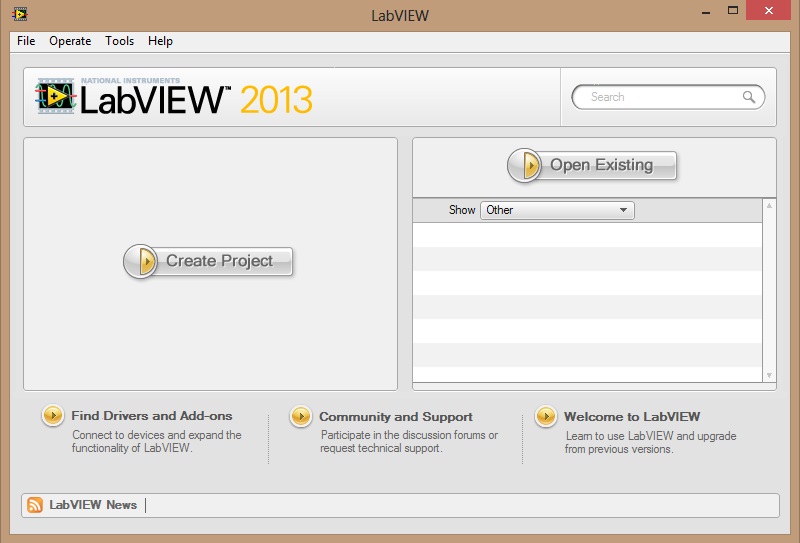Click the LabVIEW 2013 logo banner

(175, 97)
